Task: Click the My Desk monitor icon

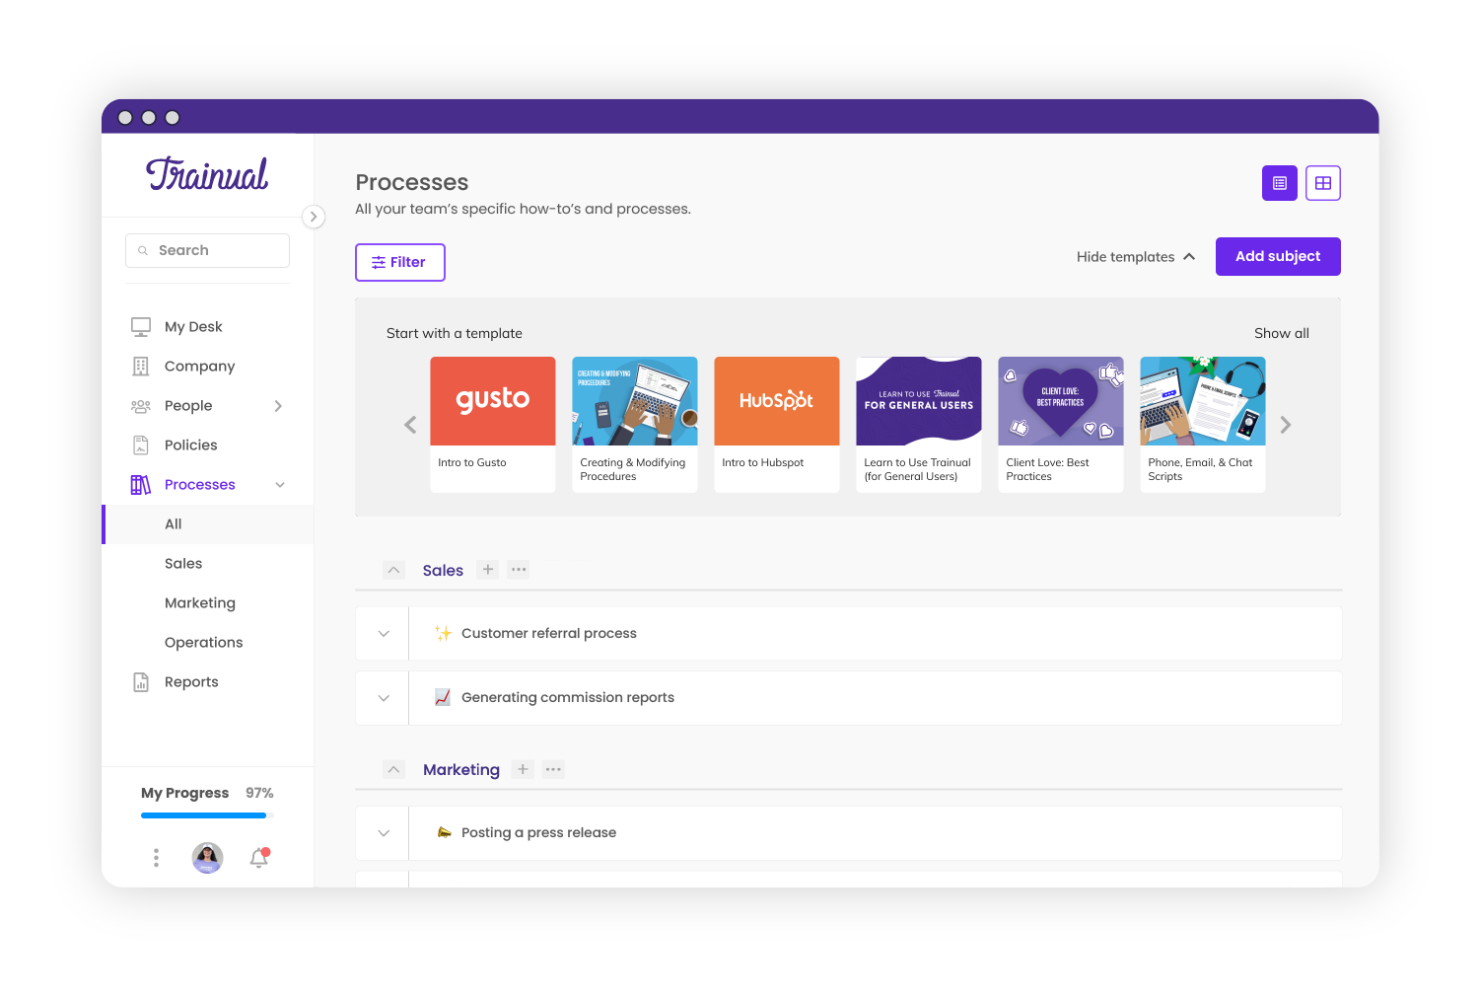Action: 141,325
